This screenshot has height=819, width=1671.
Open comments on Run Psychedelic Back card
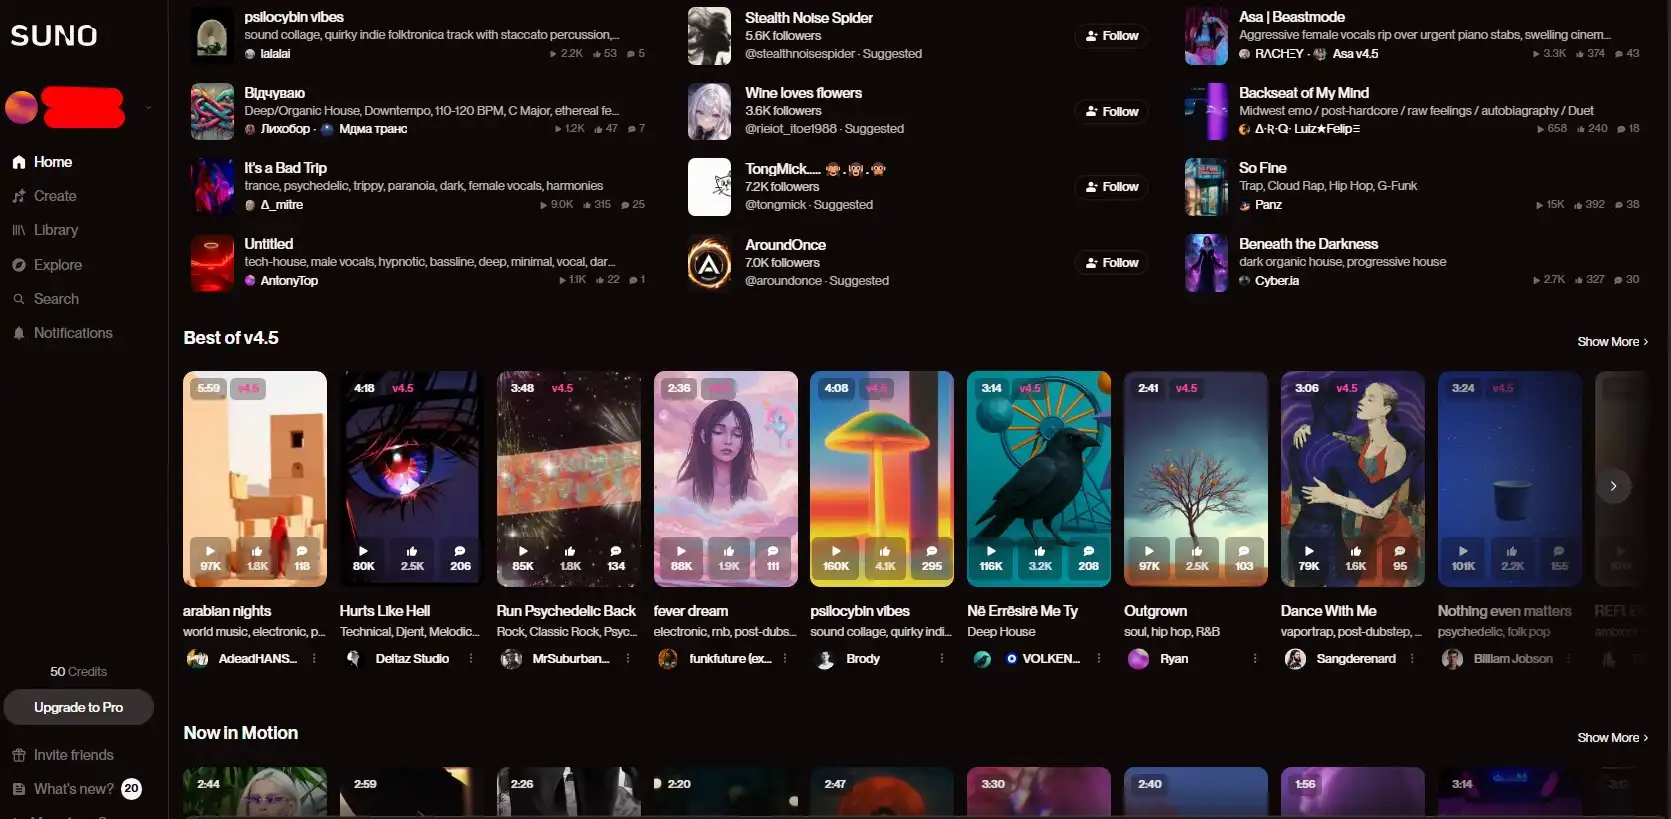616,558
